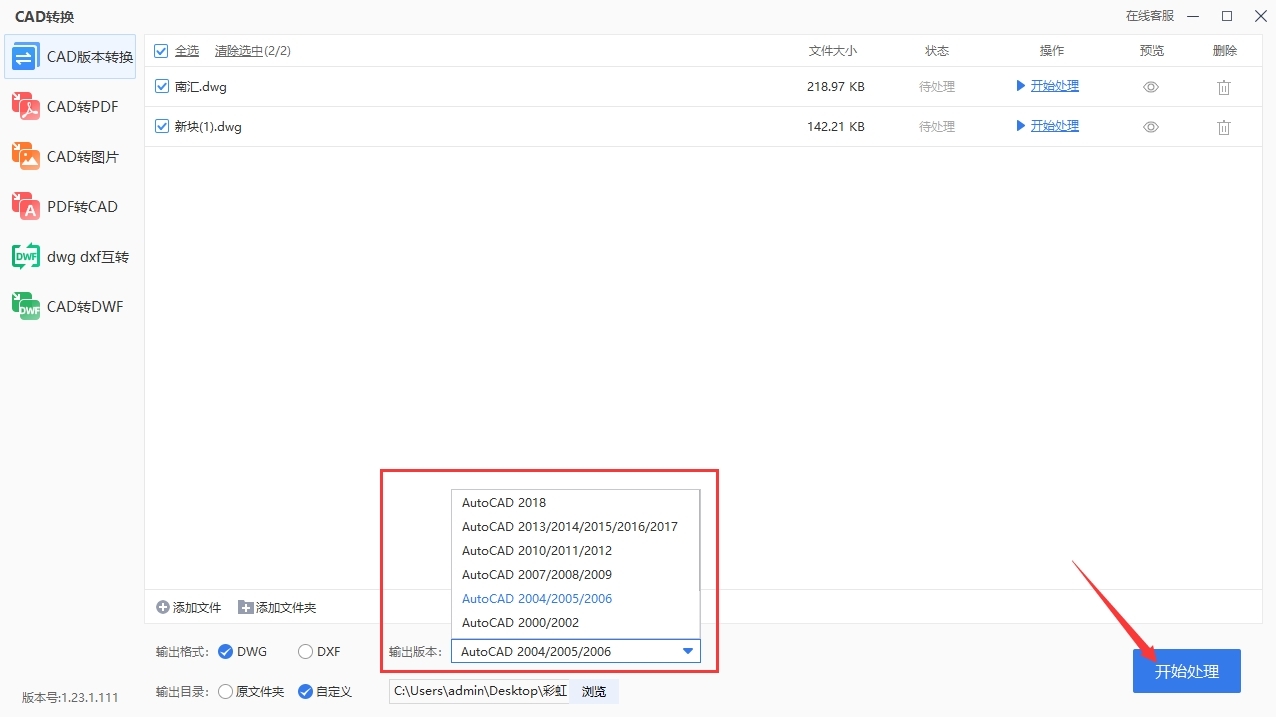The image size is (1276, 717).
Task: Click version number 版本号:1.23.1.111
Action: [70, 697]
